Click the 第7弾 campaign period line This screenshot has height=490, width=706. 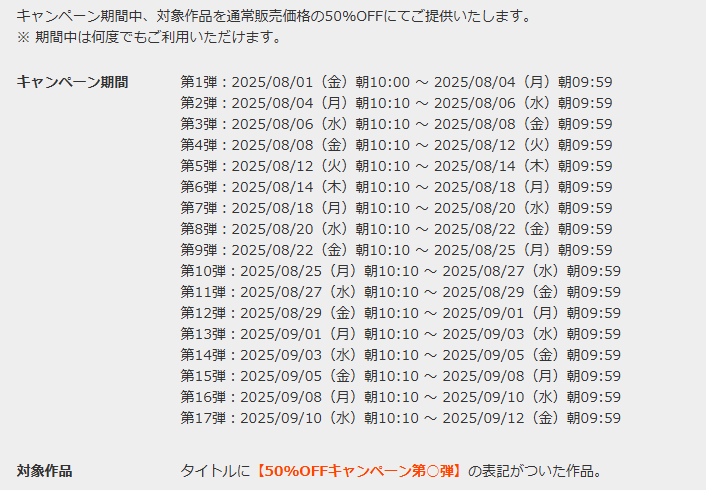tap(396, 208)
